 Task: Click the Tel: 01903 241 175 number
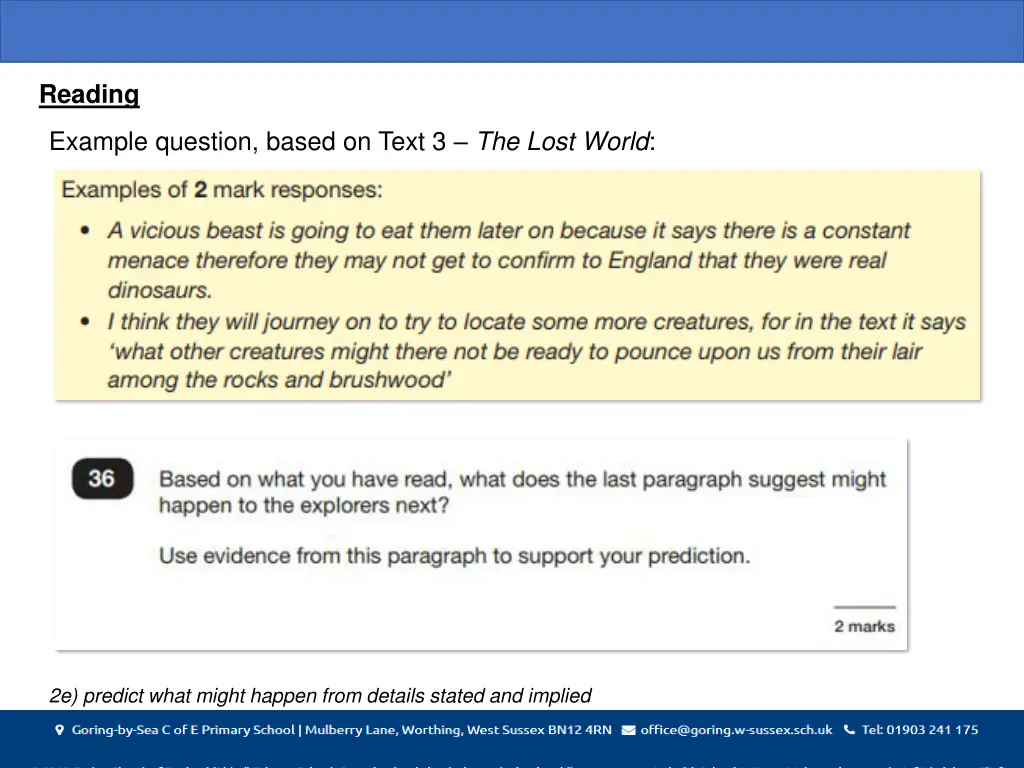tap(919, 730)
